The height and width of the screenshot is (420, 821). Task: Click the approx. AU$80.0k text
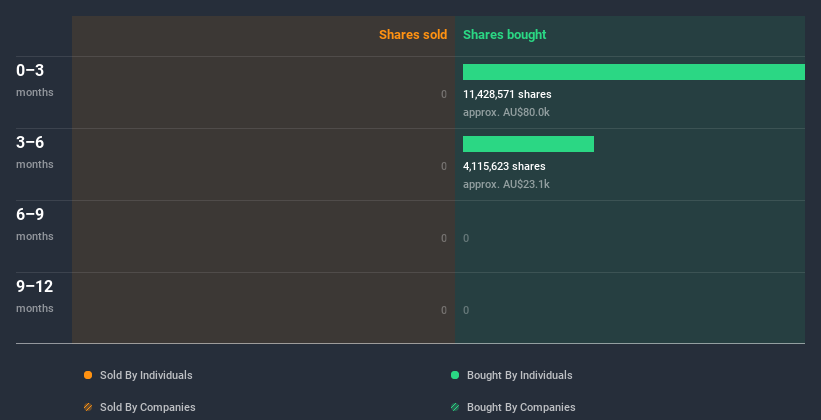click(x=506, y=112)
